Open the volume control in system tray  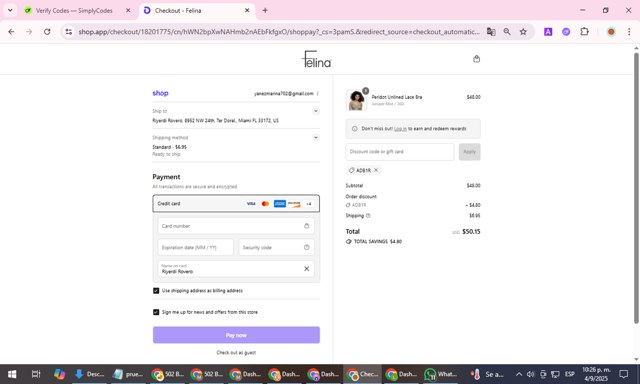pyautogui.click(x=531, y=374)
